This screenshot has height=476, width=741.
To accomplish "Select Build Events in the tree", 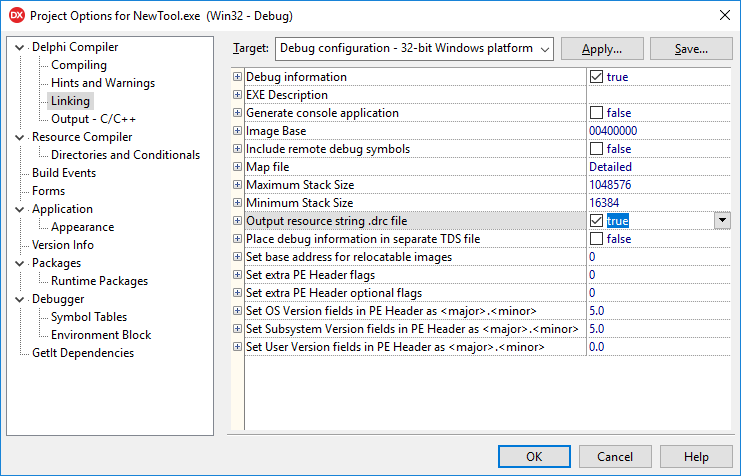I will [x=64, y=173].
